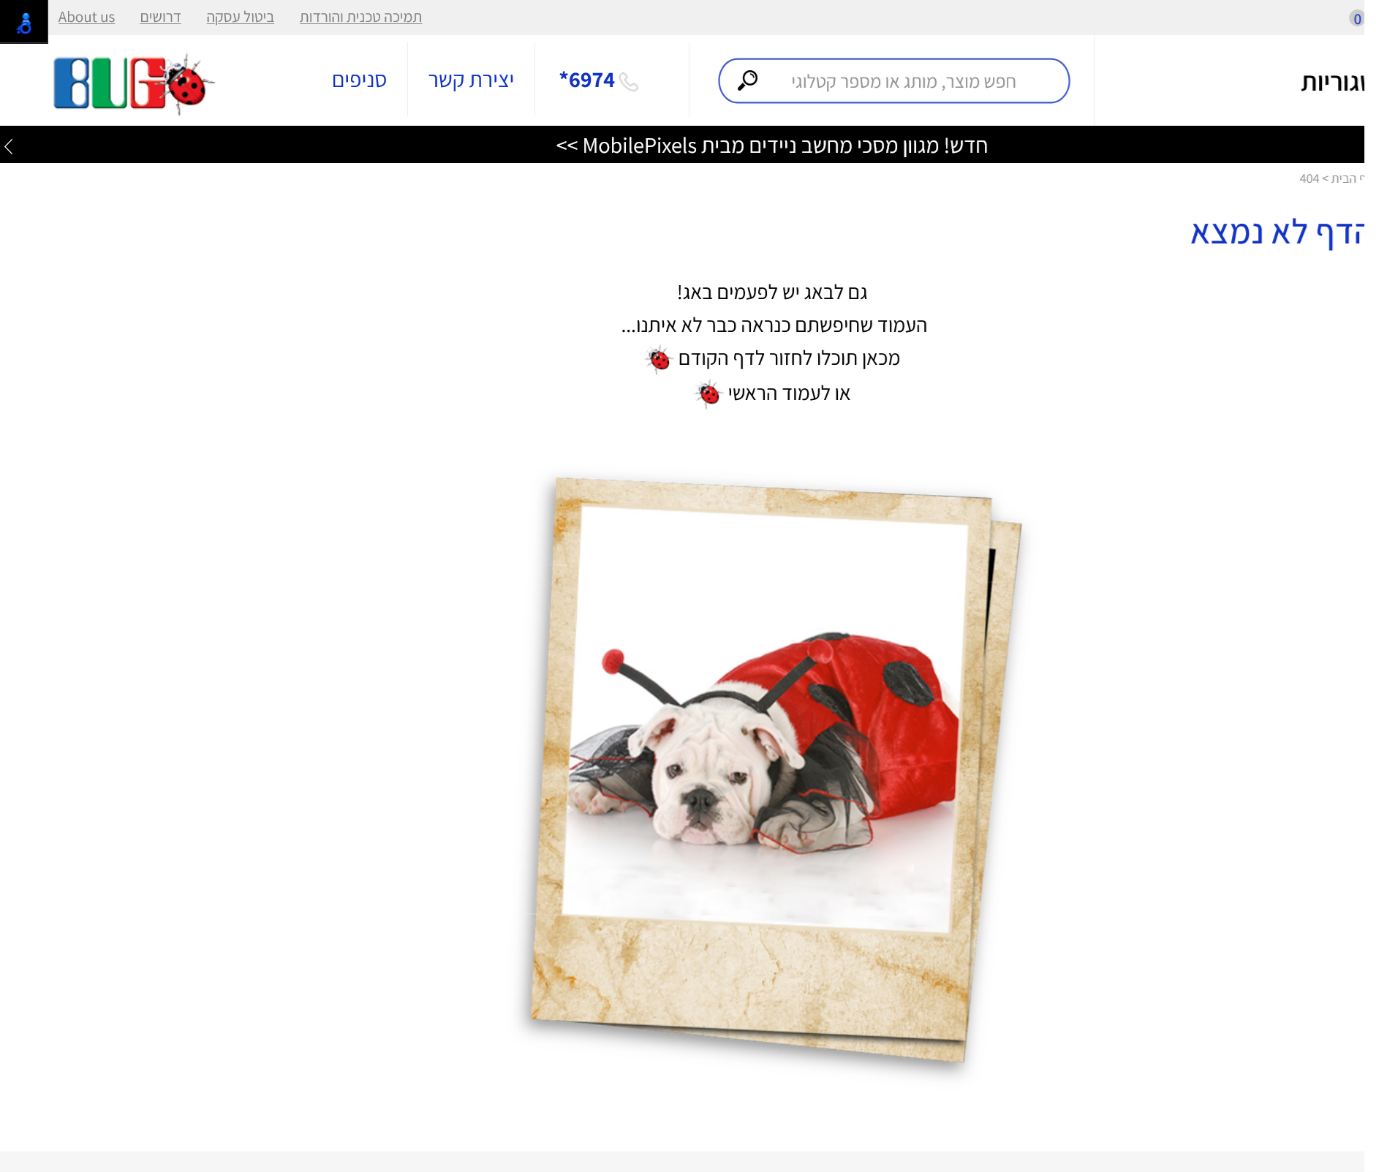Click the BUG ladybug logo
1376x1172 pixels.
132,83
